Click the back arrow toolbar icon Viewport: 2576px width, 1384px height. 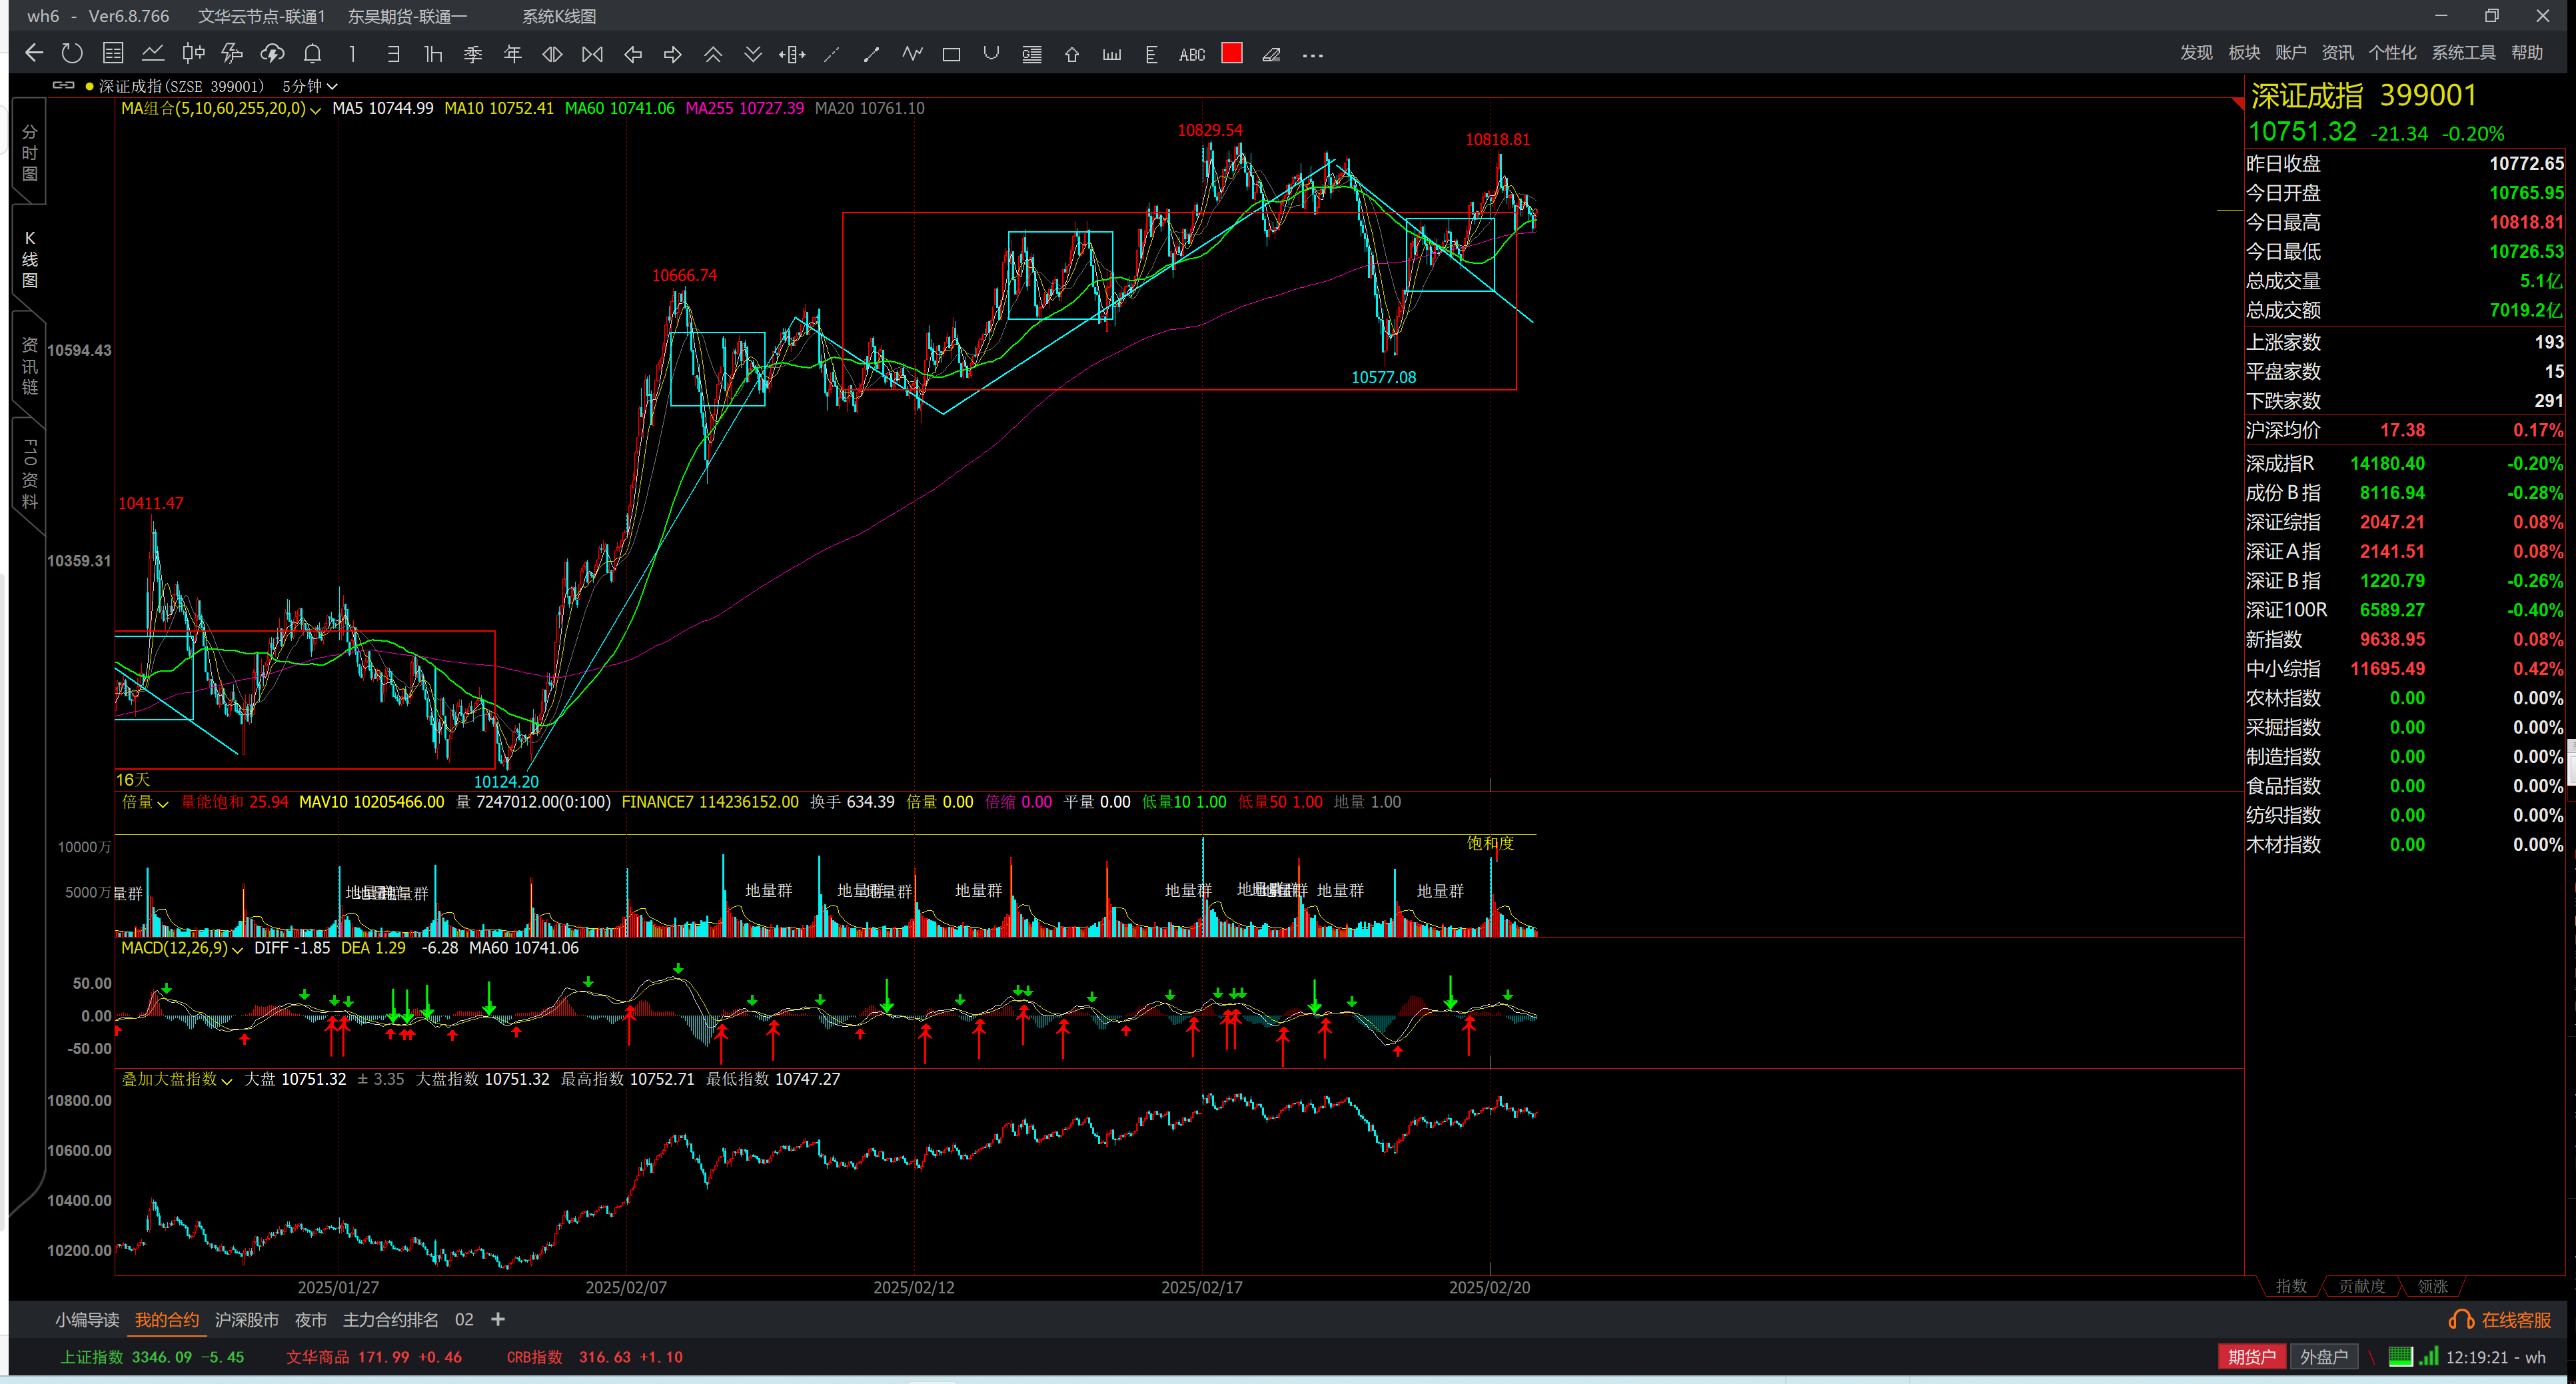34,54
